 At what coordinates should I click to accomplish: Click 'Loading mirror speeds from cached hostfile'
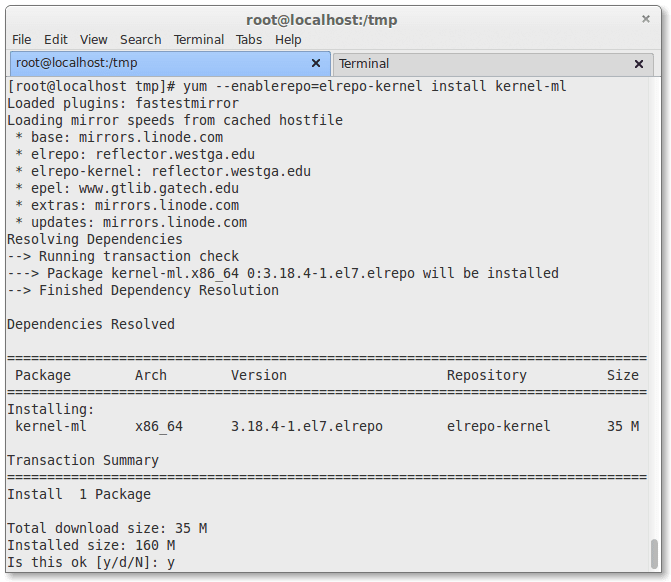(x=175, y=120)
